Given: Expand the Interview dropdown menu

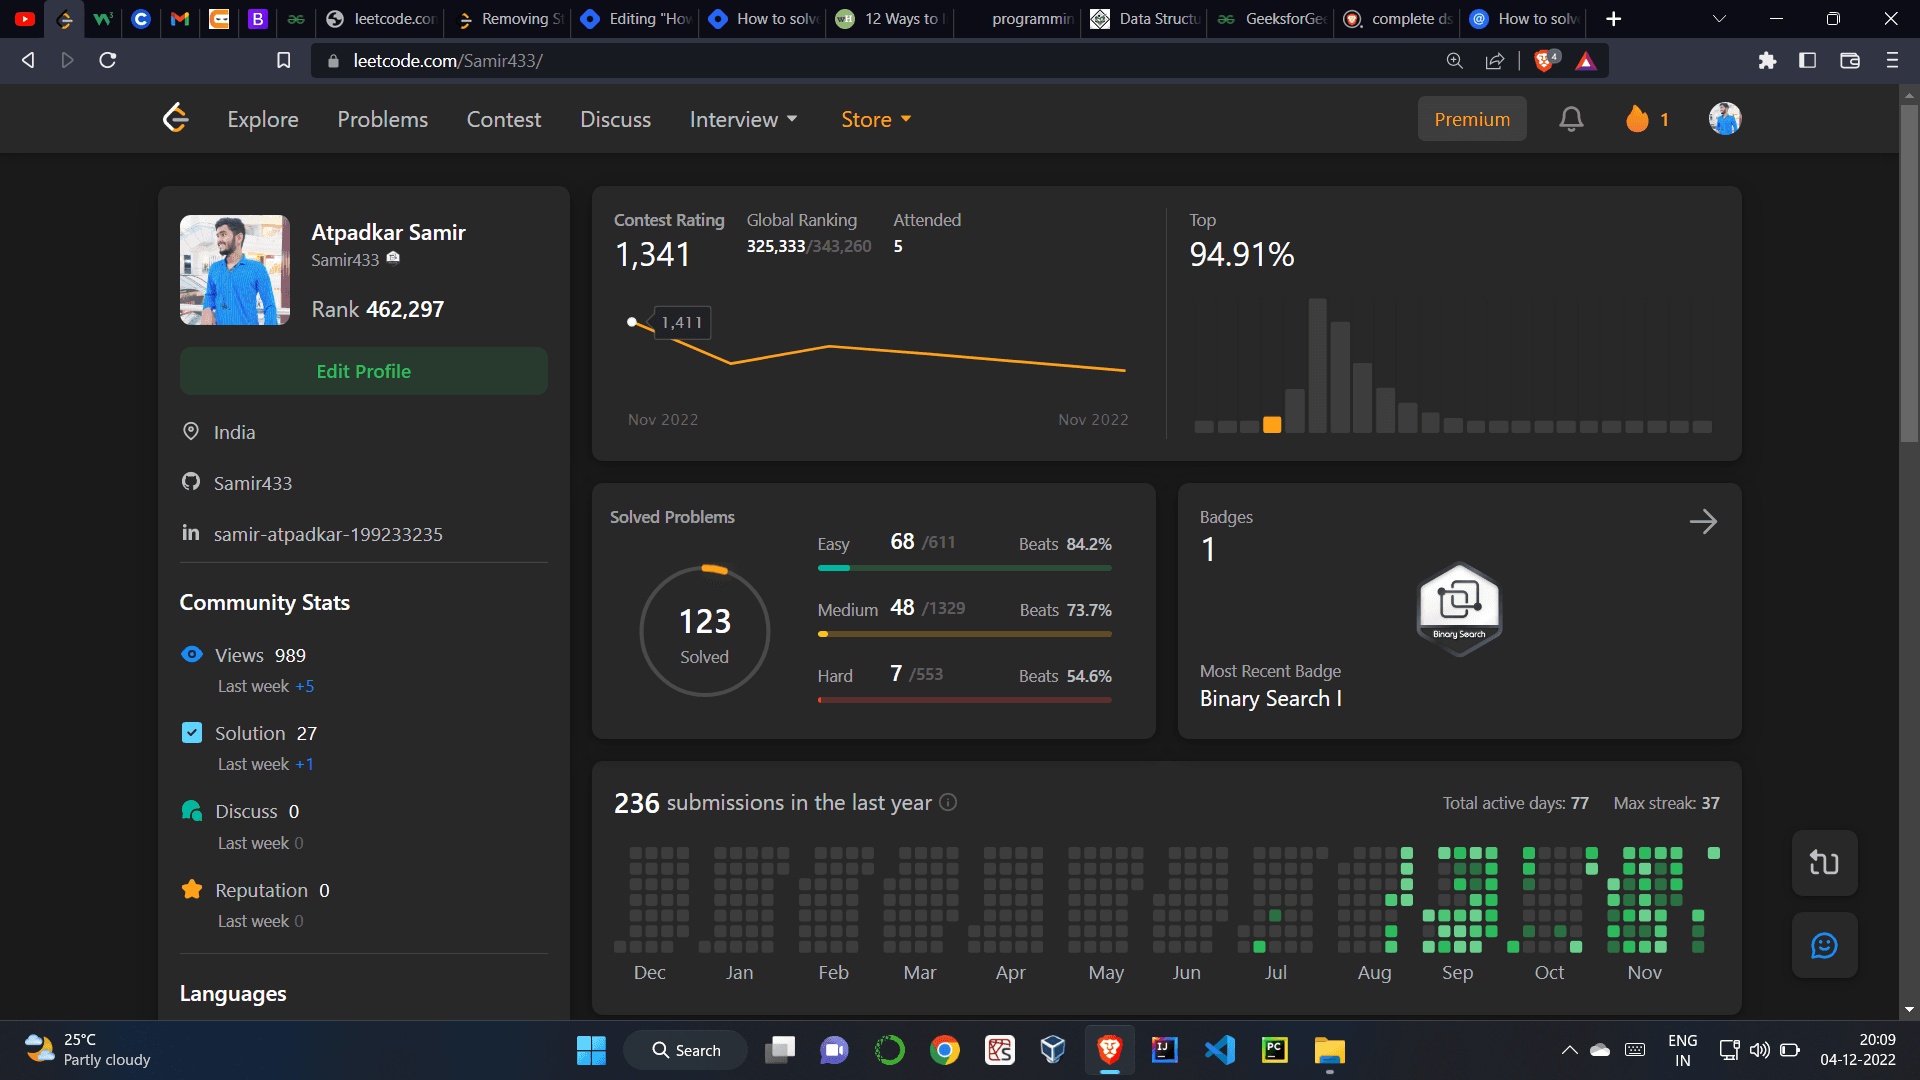Looking at the screenshot, I should tap(743, 119).
